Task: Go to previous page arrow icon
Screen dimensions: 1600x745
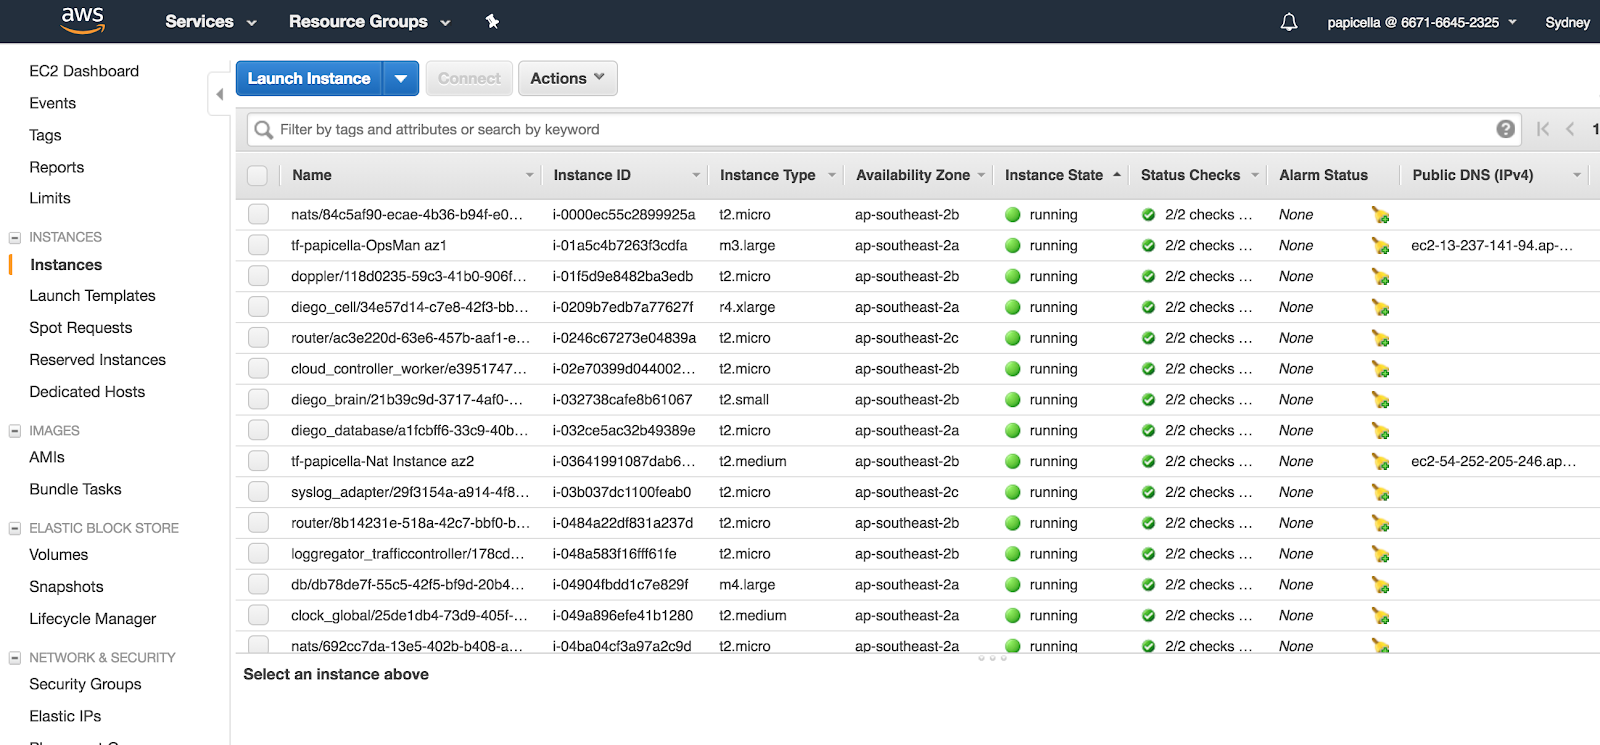Action: pos(1570,129)
